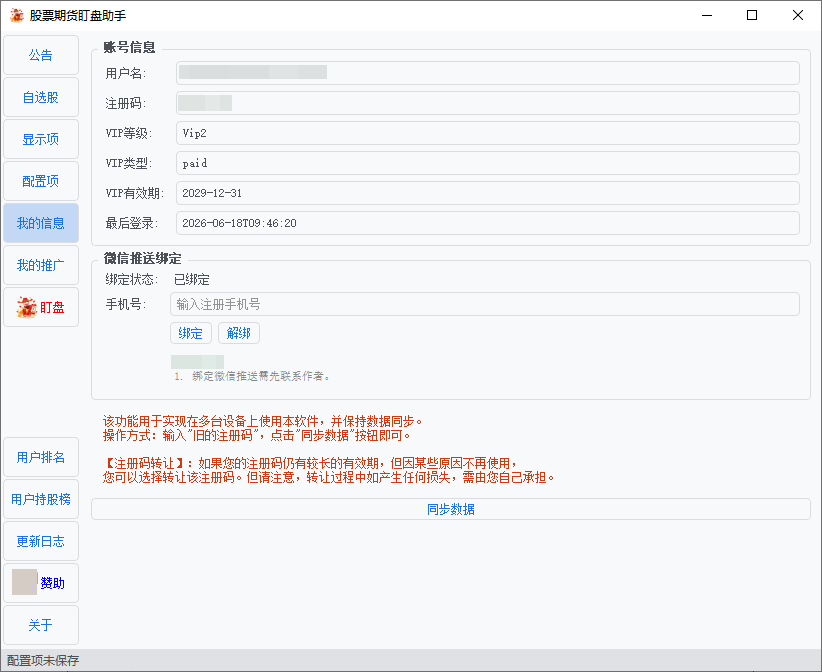The width and height of the screenshot is (822, 672).
Task: View the 更新日志 changelog
Action: point(41,541)
